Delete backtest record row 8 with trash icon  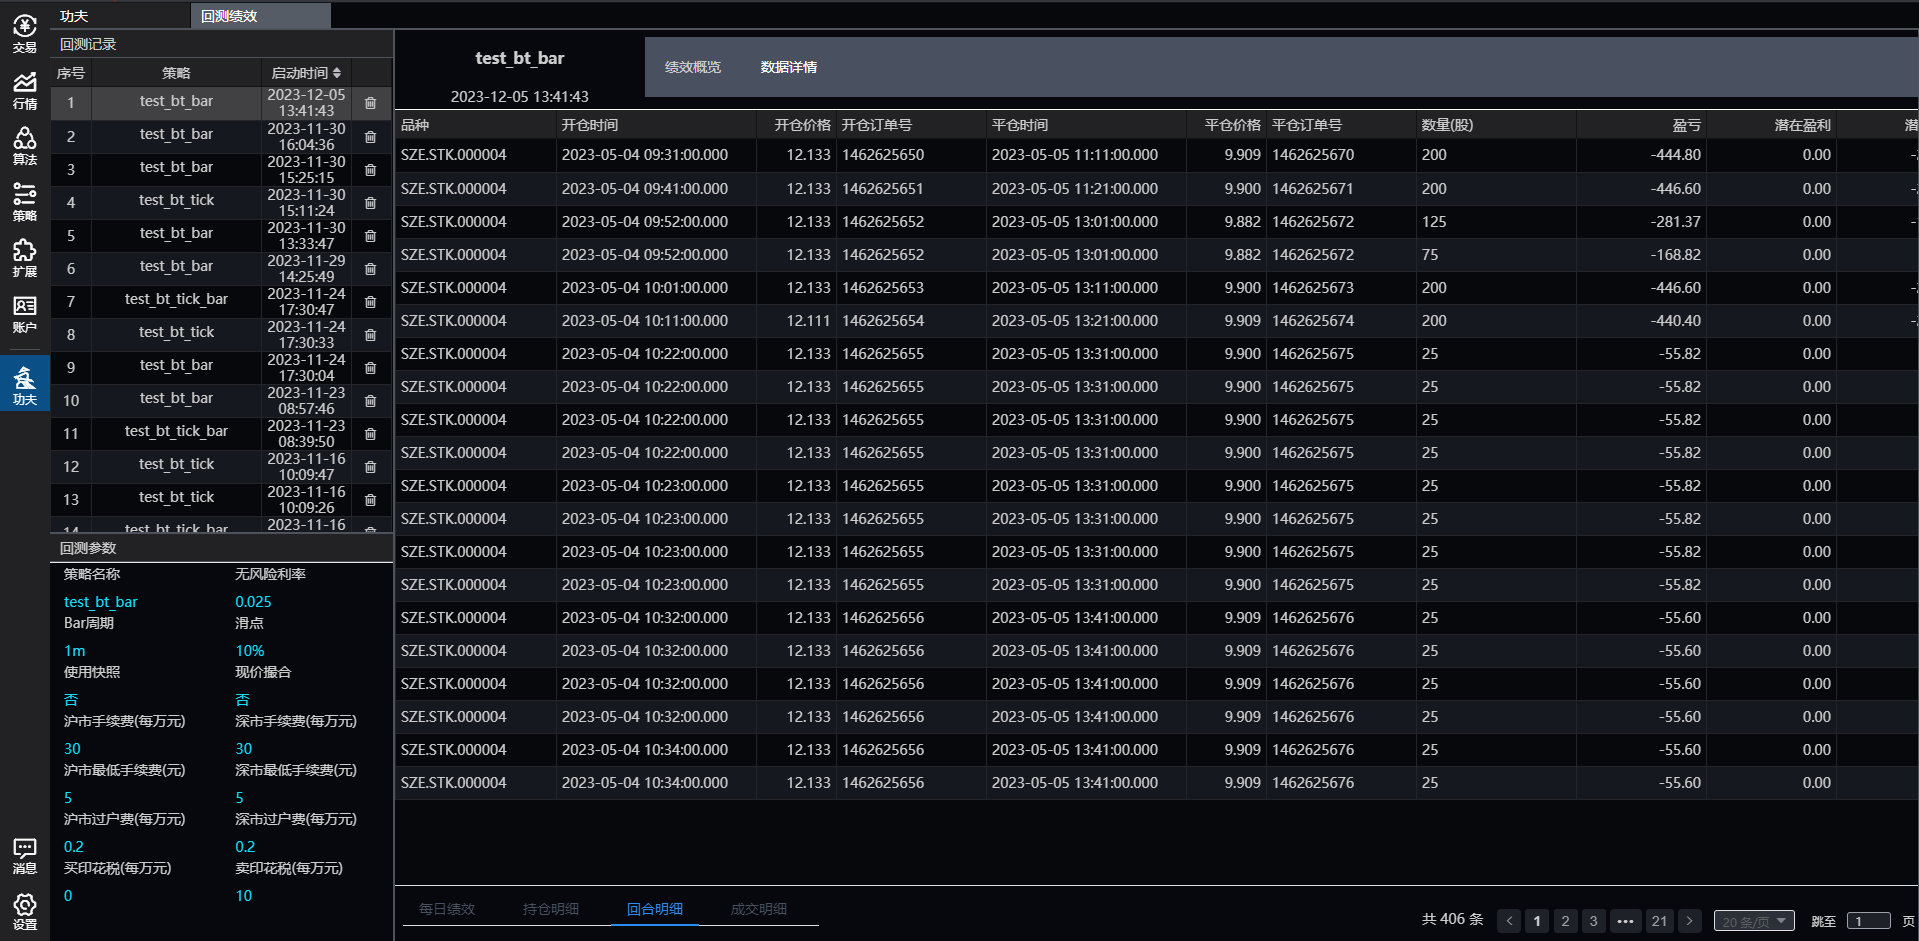[x=370, y=335]
